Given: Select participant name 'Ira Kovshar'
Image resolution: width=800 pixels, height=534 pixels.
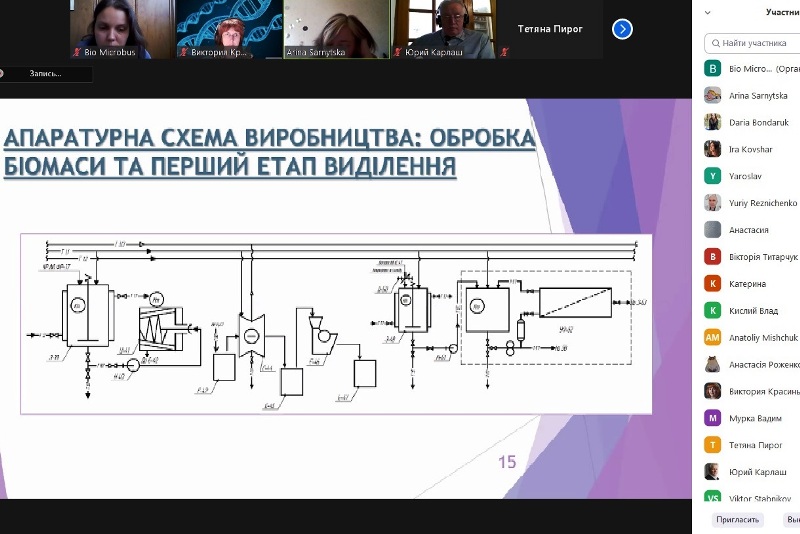Looking at the screenshot, I should click(x=751, y=149).
